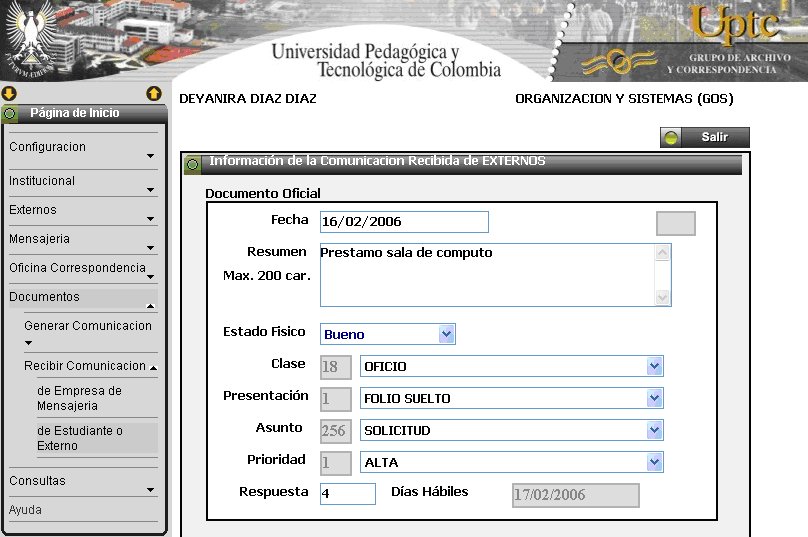This screenshot has height=537, width=808.
Task: Click the Uptc logo in banner
Action: [735, 24]
